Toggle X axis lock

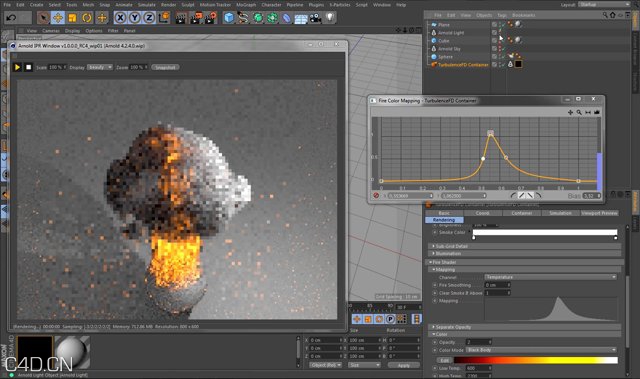click(120, 18)
